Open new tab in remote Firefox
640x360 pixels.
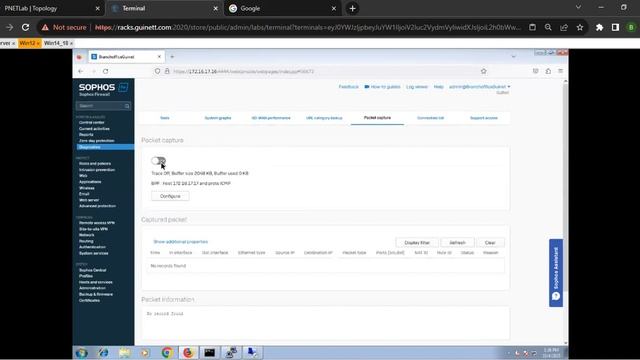(x=172, y=57)
